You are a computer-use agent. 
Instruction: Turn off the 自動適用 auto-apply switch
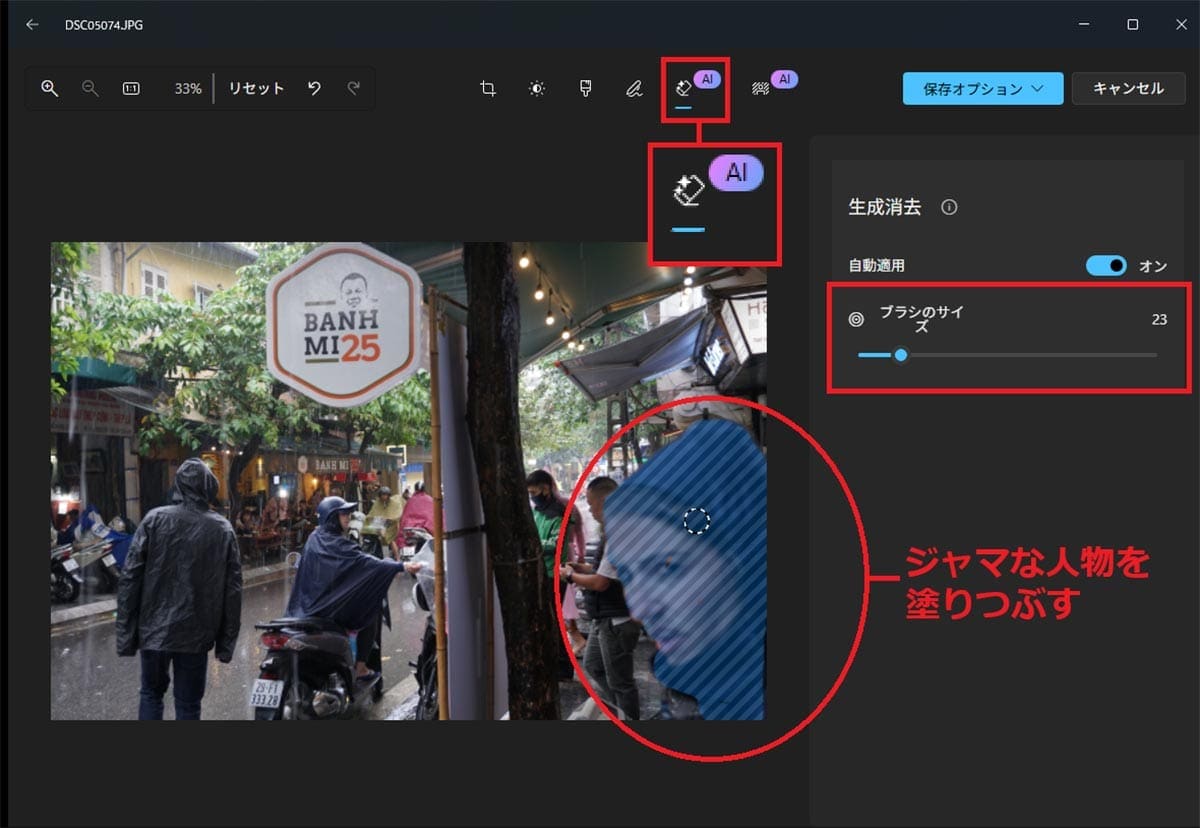coord(1106,265)
